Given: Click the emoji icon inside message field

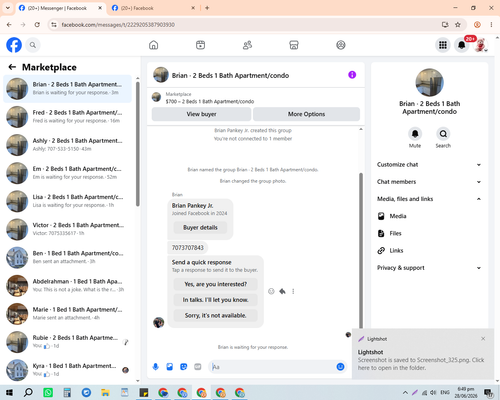Looking at the screenshot, I should [340, 367].
